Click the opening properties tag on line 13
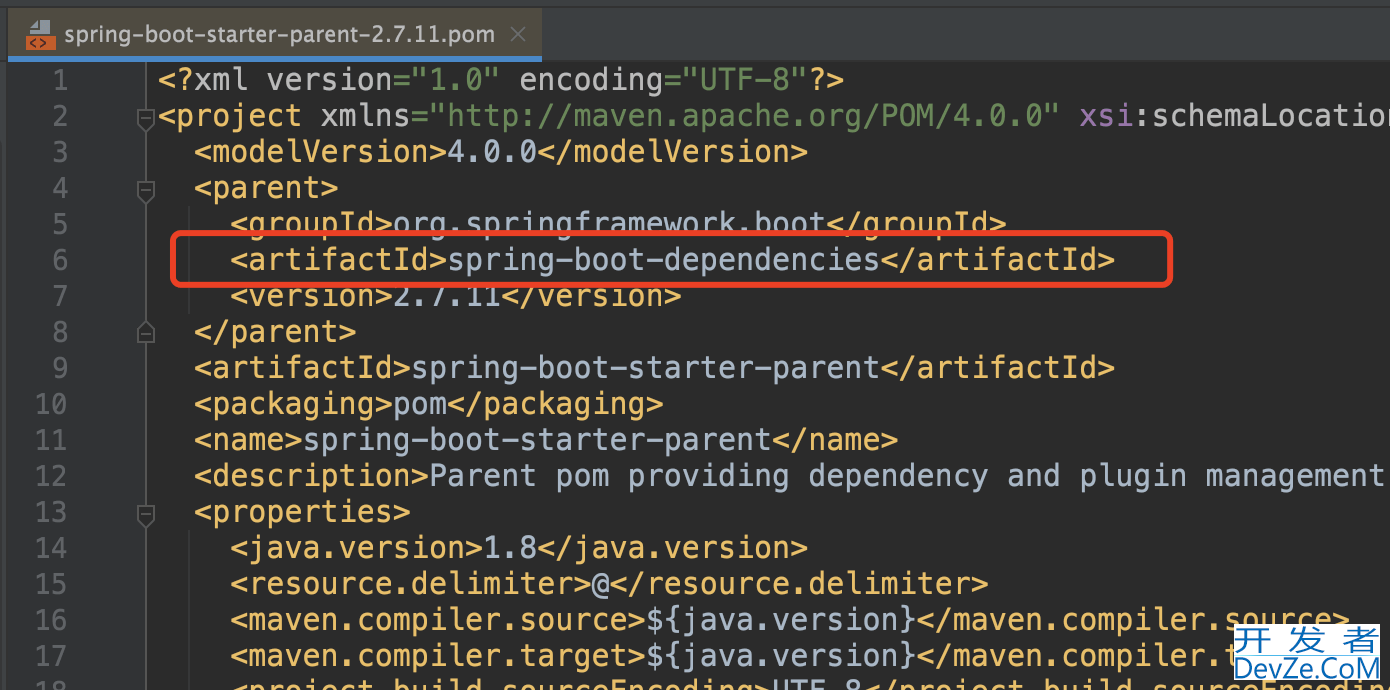The width and height of the screenshot is (1390, 690). (x=303, y=512)
